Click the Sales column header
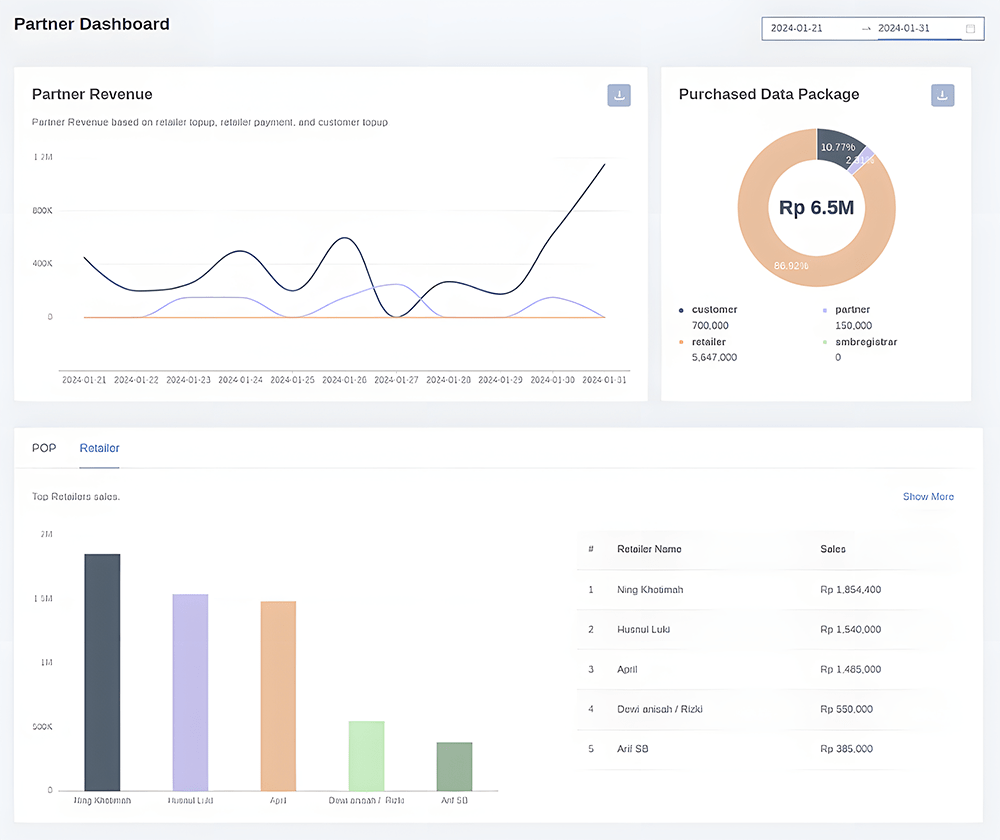Viewport: 1000px width, 840px height. 833,549
